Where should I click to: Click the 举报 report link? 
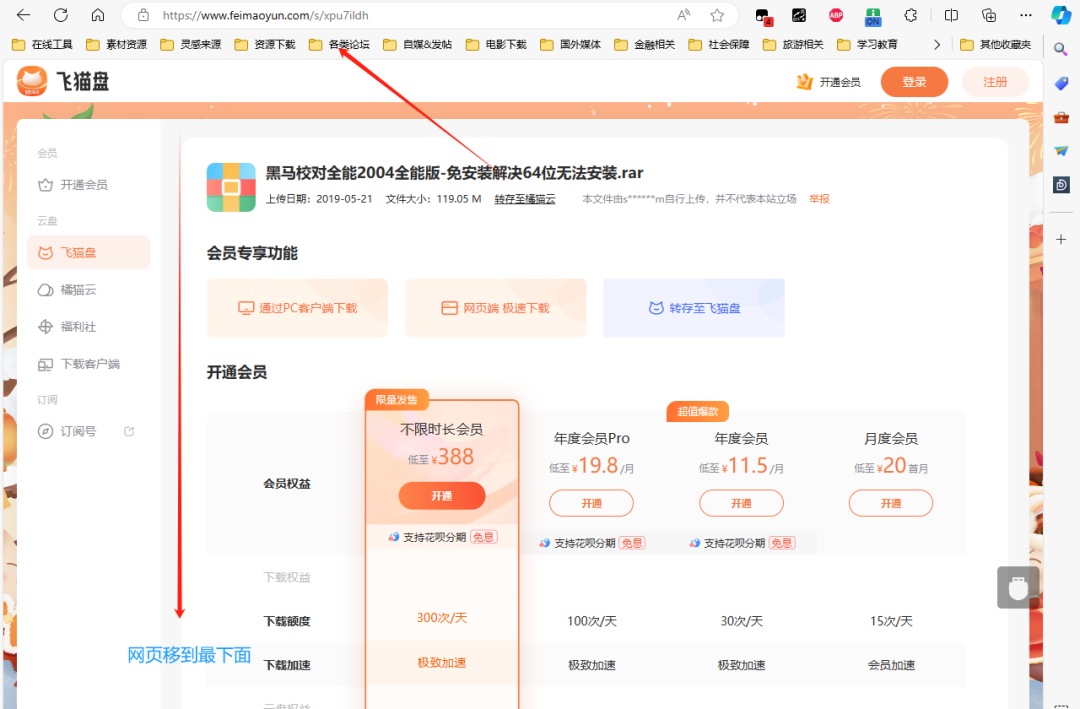(819, 199)
